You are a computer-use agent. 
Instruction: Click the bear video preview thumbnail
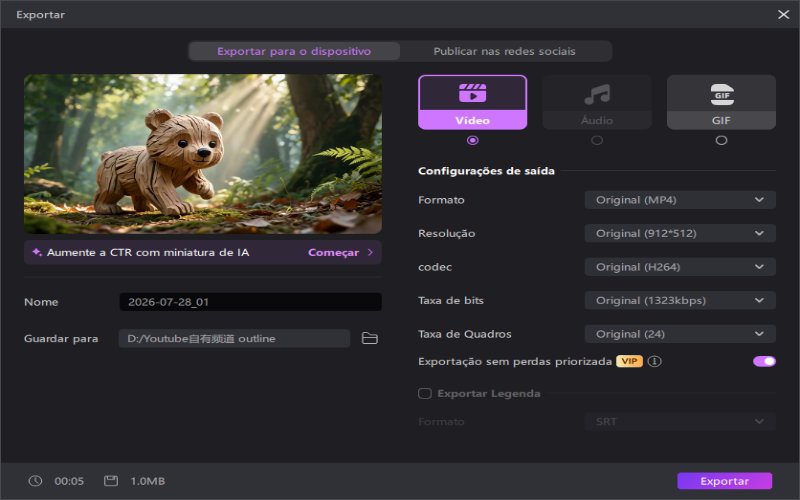click(203, 154)
